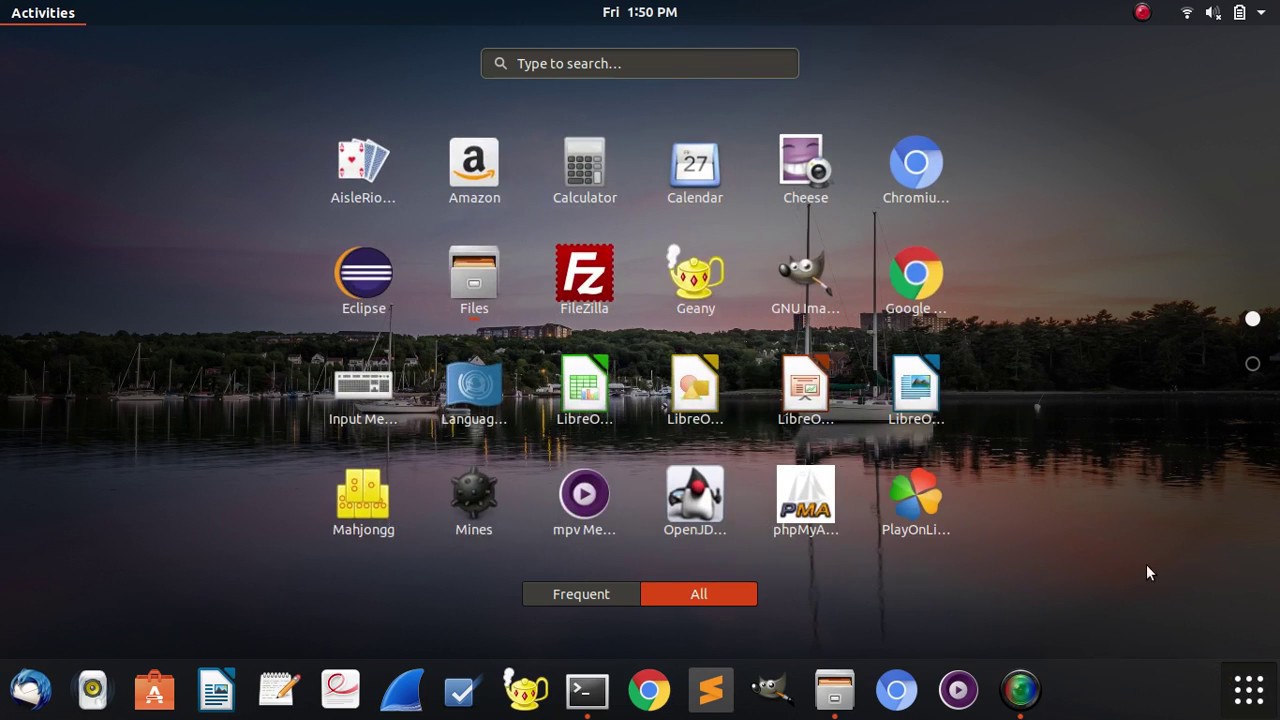Open the Wi-Fi status icon

click(x=1187, y=12)
